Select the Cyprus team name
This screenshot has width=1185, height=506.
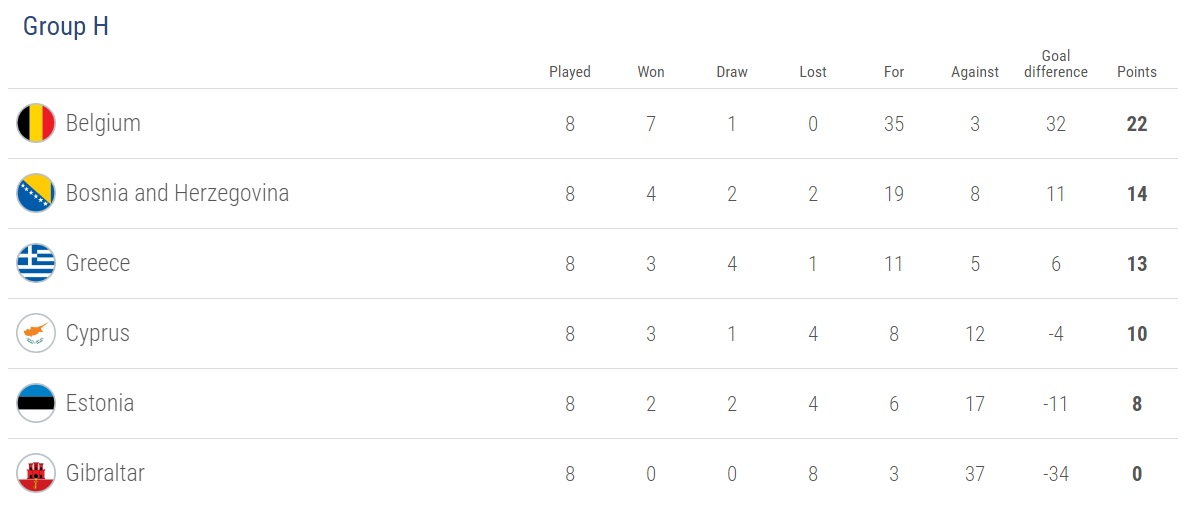(98, 334)
